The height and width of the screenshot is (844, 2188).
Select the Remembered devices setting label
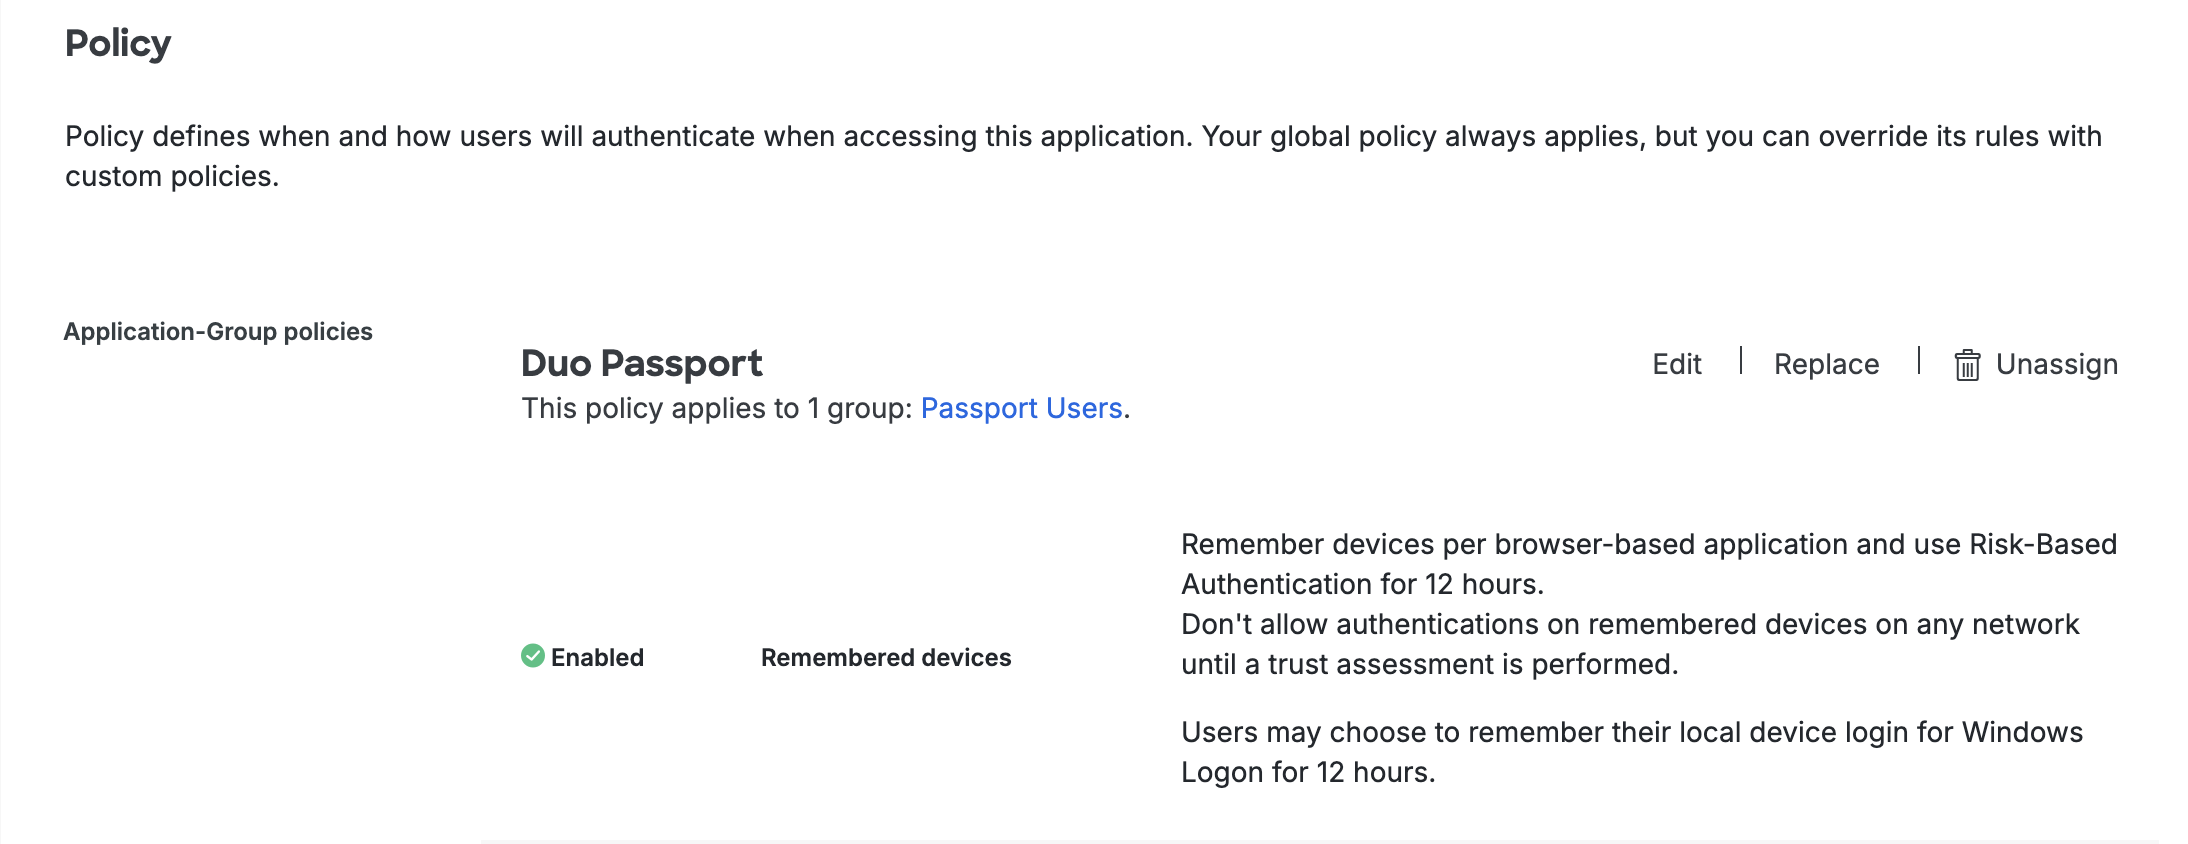pos(884,657)
